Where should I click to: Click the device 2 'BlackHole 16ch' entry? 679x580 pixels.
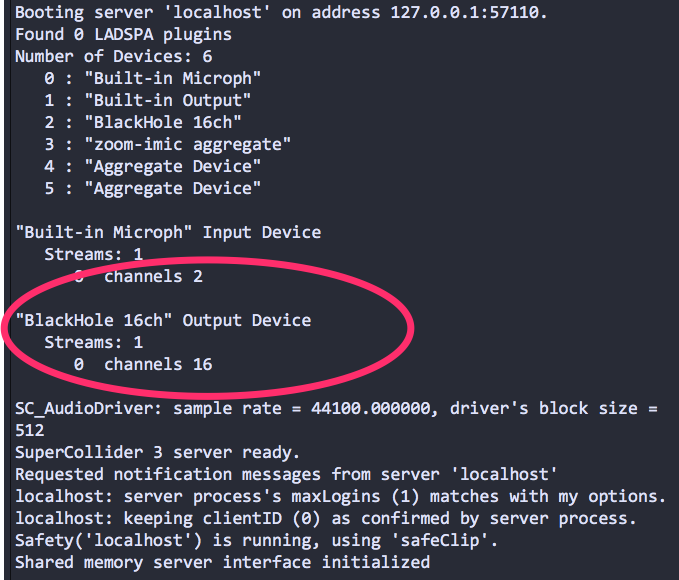(142, 122)
